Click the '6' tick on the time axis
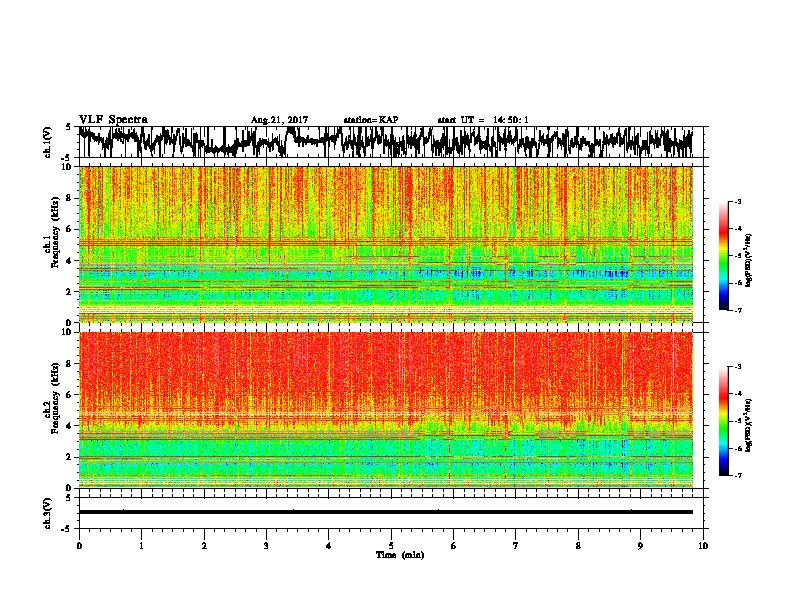The width and height of the screenshot is (792, 612). pos(454,546)
